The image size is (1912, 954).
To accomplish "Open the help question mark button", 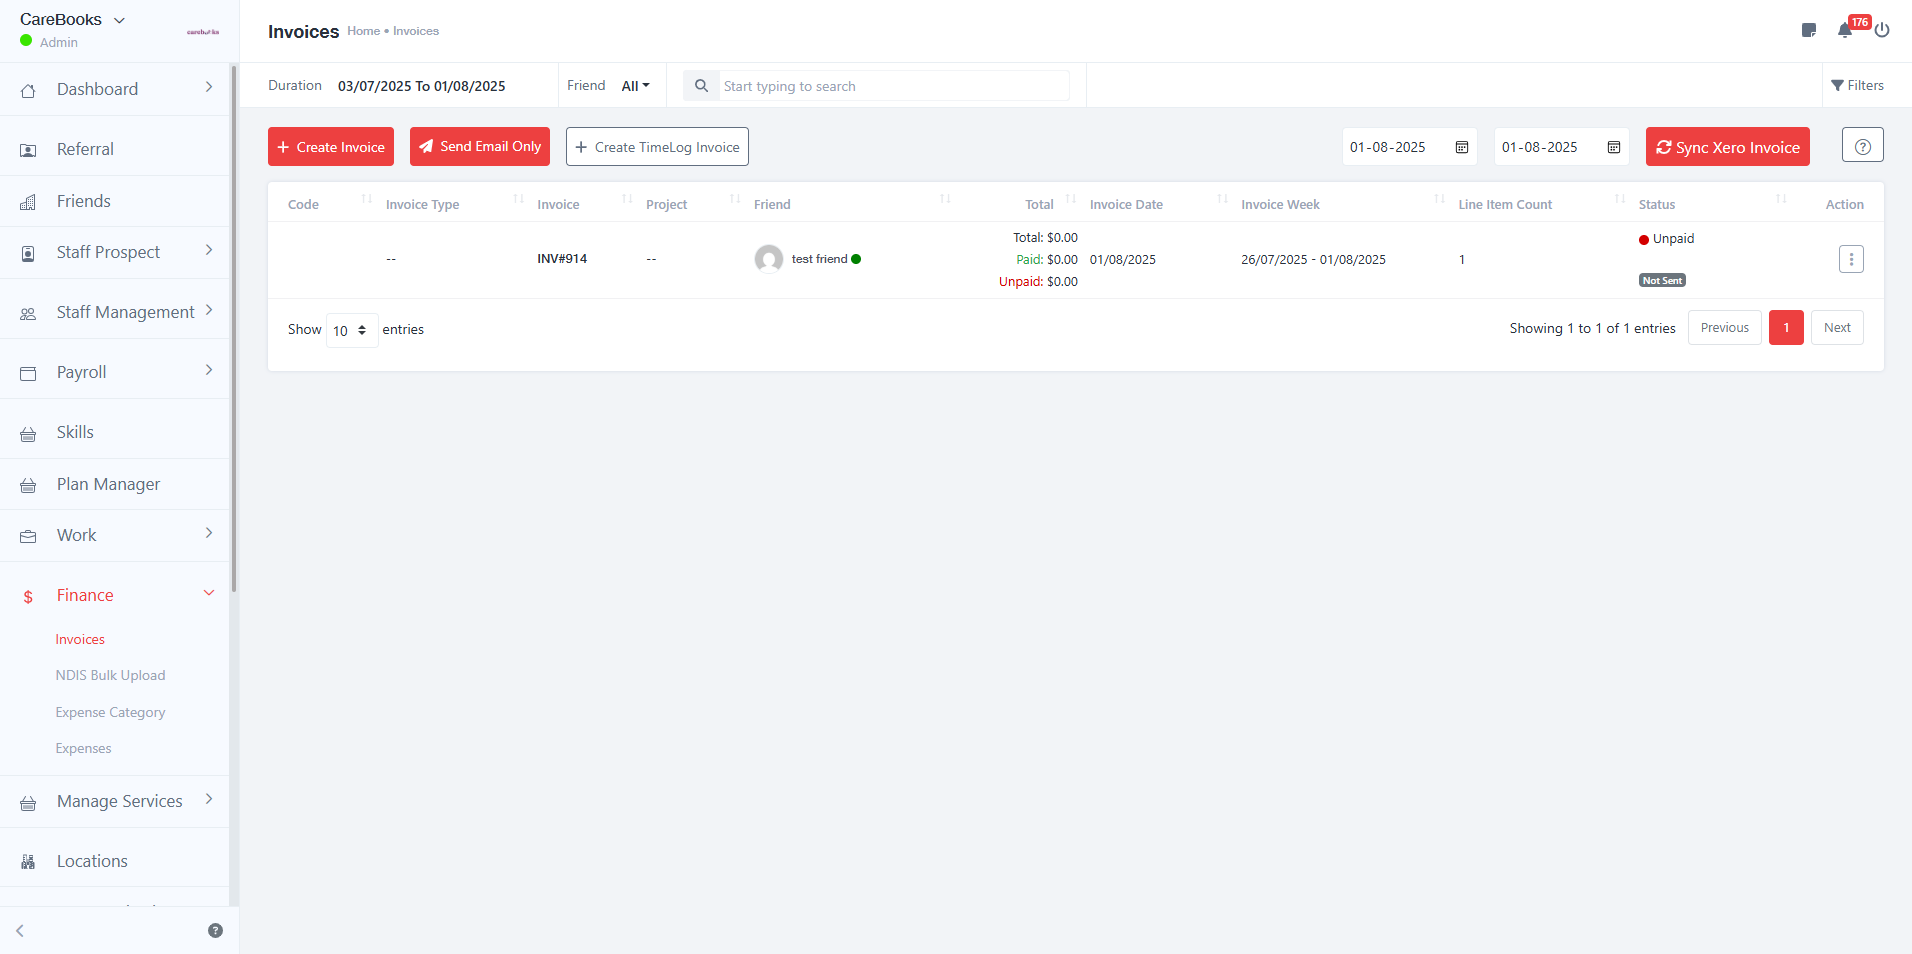I will pyautogui.click(x=1862, y=146).
